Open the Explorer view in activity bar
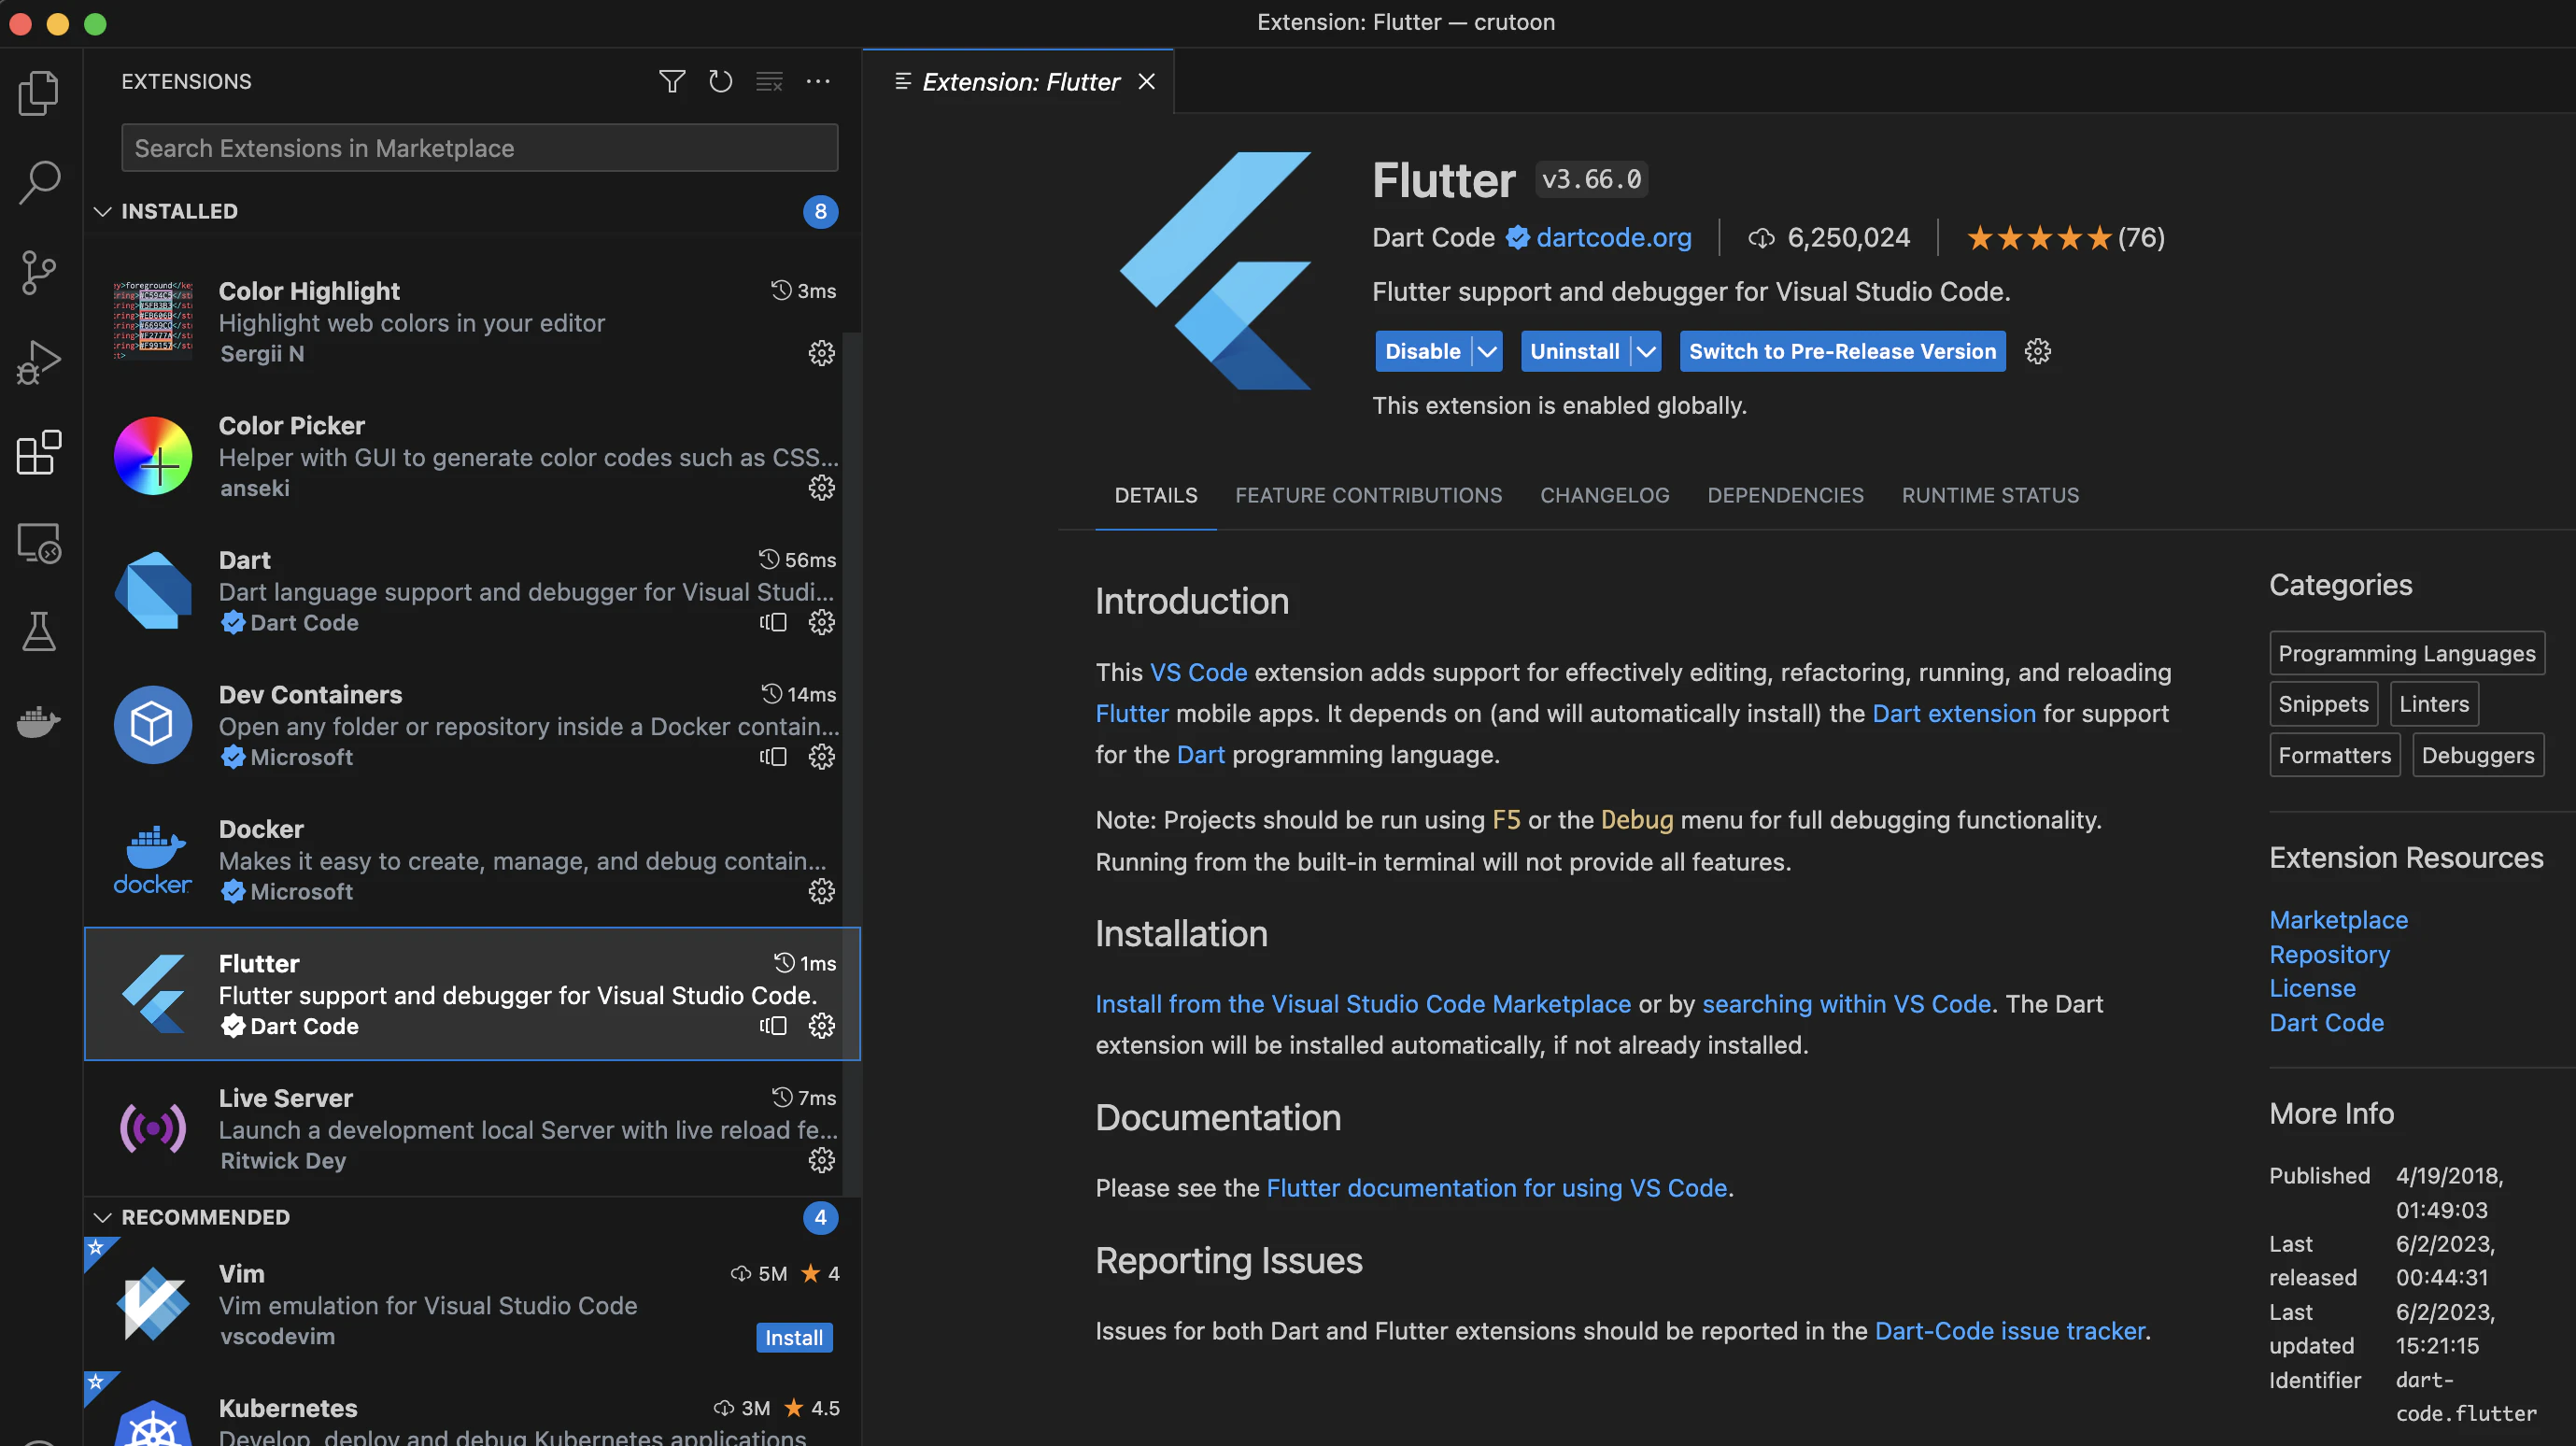The height and width of the screenshot is (1446, 2576). pyautogui.click(x=39, y=93)
